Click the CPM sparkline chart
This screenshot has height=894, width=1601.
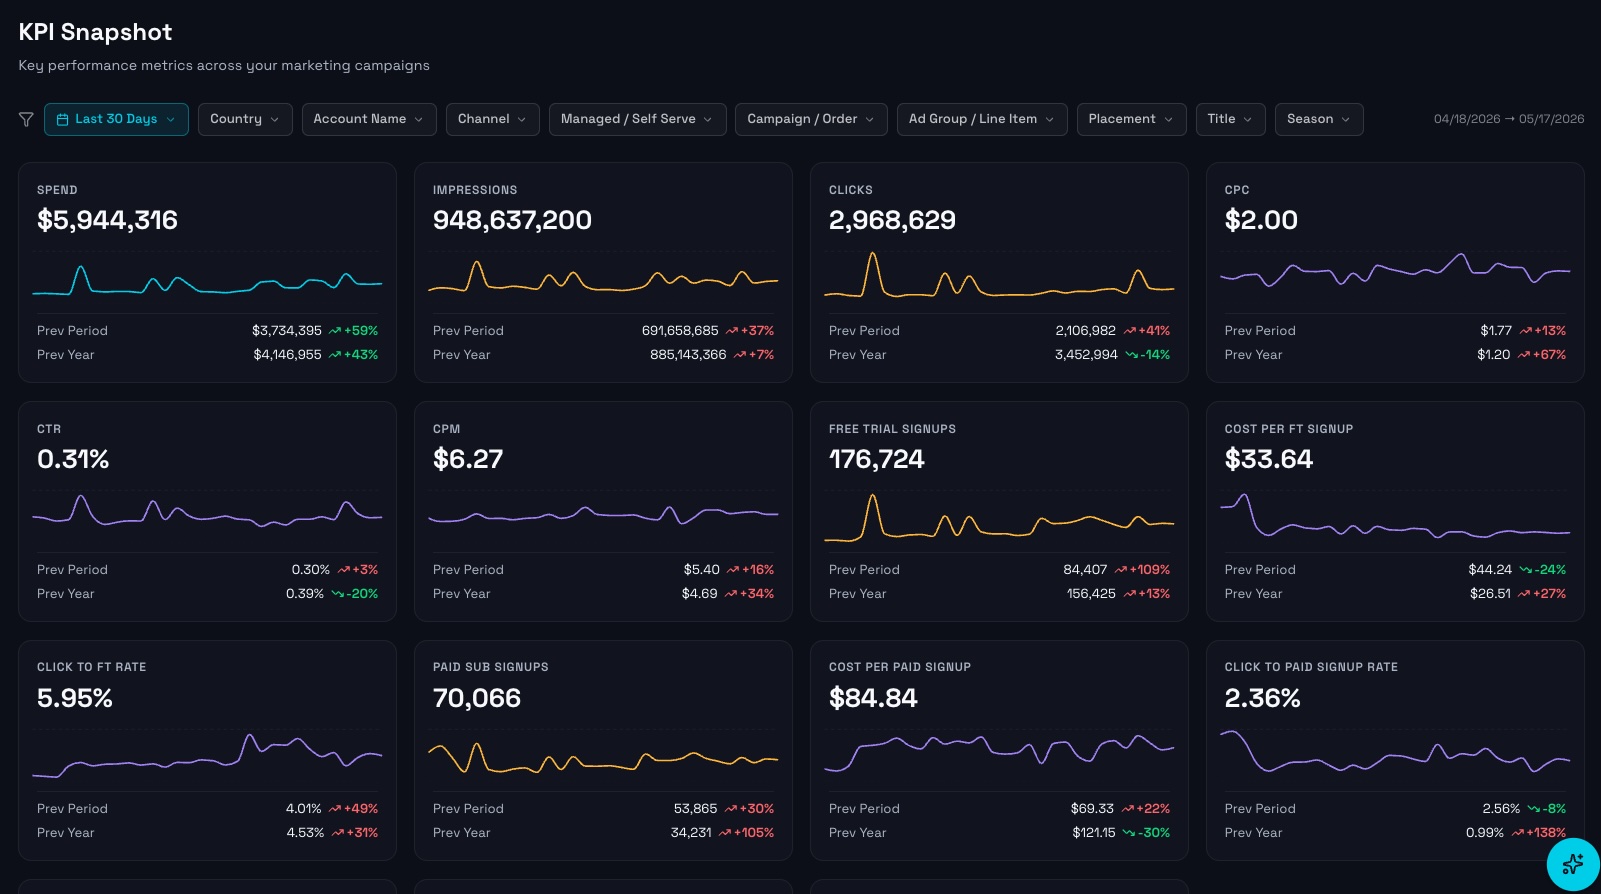603,515
